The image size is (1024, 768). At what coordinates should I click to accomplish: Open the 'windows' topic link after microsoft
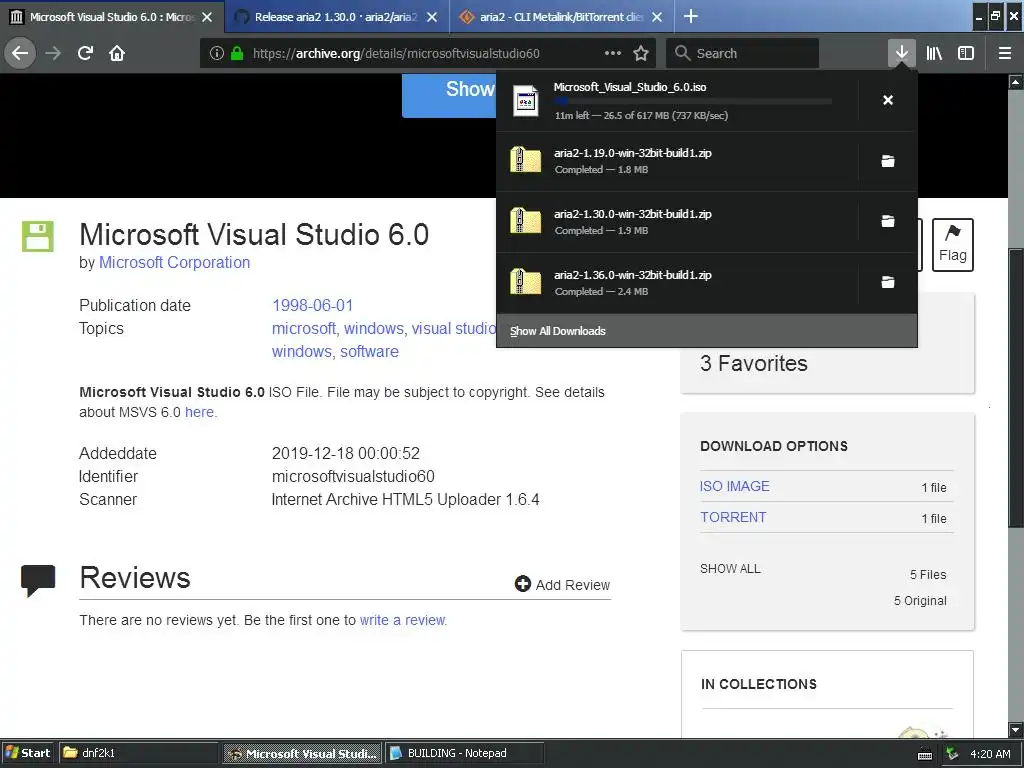tap(374, 328)
